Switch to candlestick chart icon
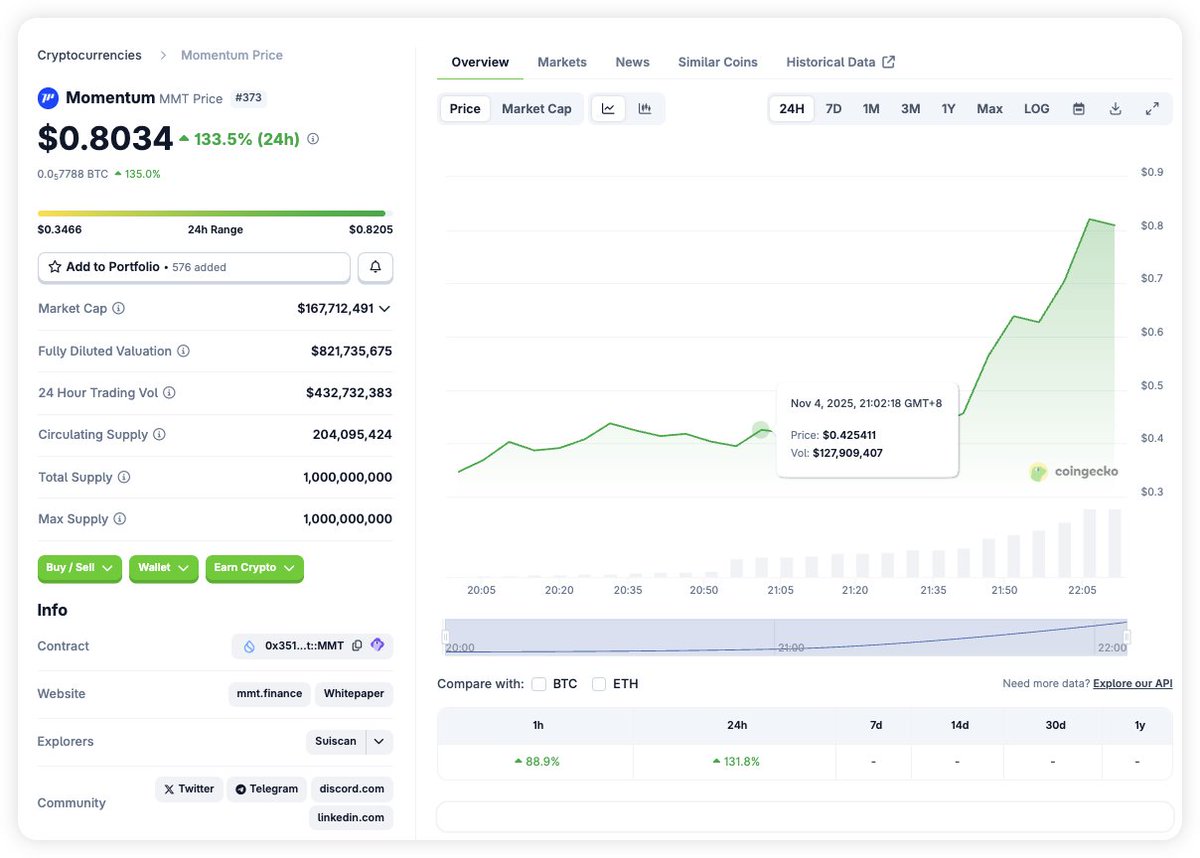Viewport: 1200px width, 858px height. point(645,108)
